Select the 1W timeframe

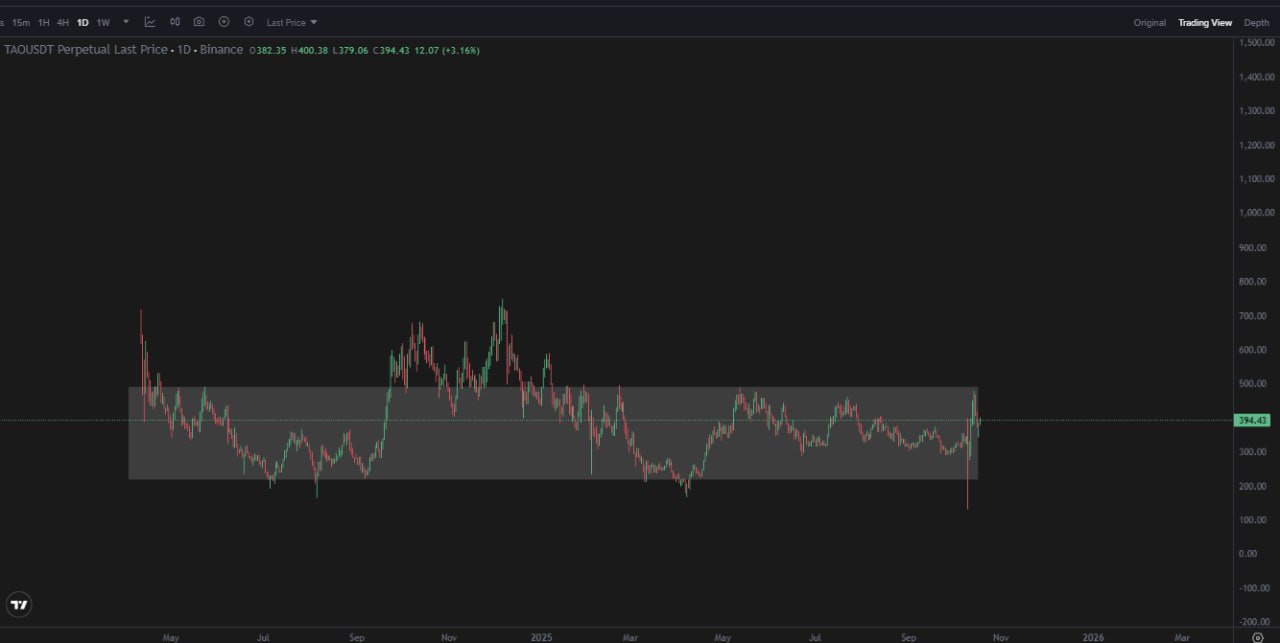(x=103, y=22)
